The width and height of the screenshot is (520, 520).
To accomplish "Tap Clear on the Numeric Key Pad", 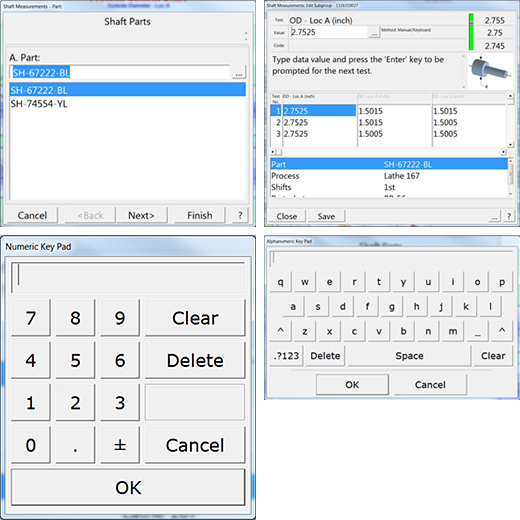I will (x=195, y=318).
